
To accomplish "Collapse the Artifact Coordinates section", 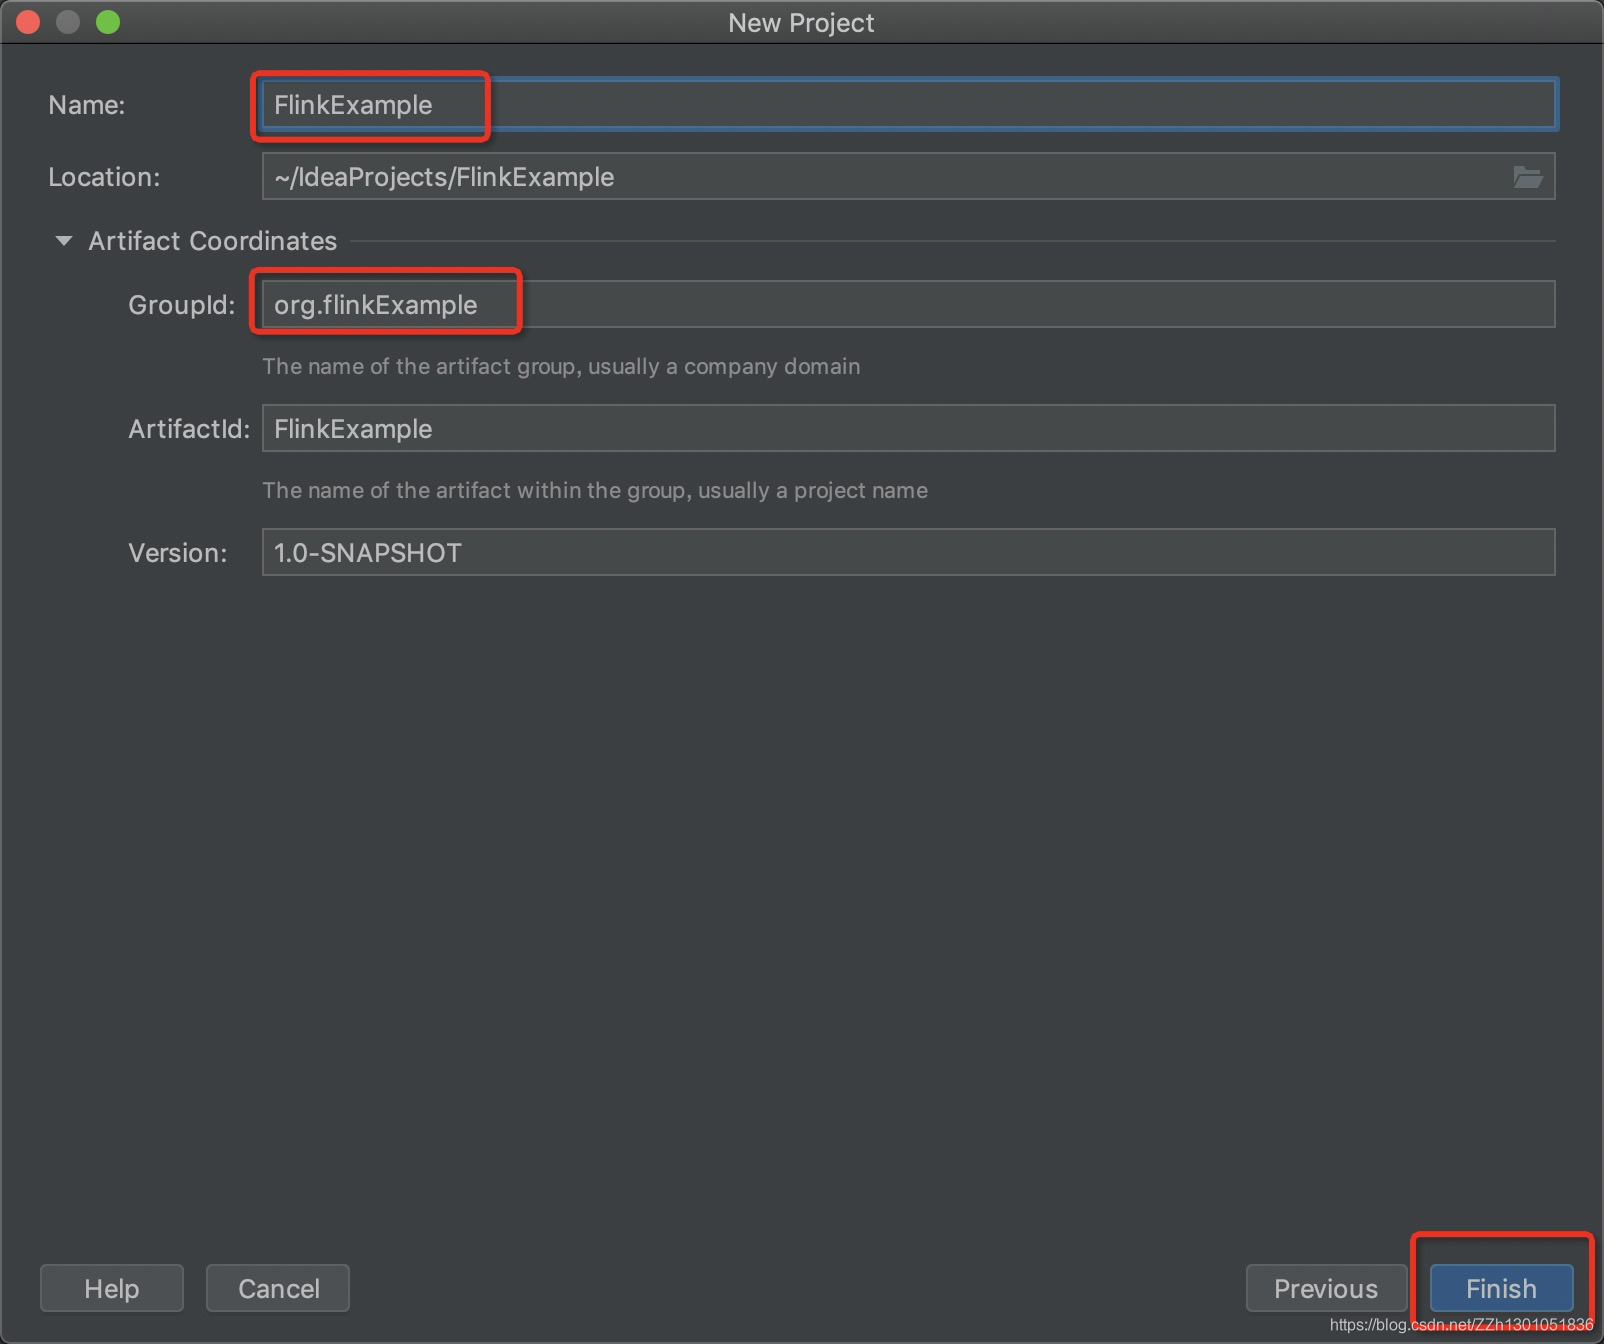I will click(x=64, y=241).
